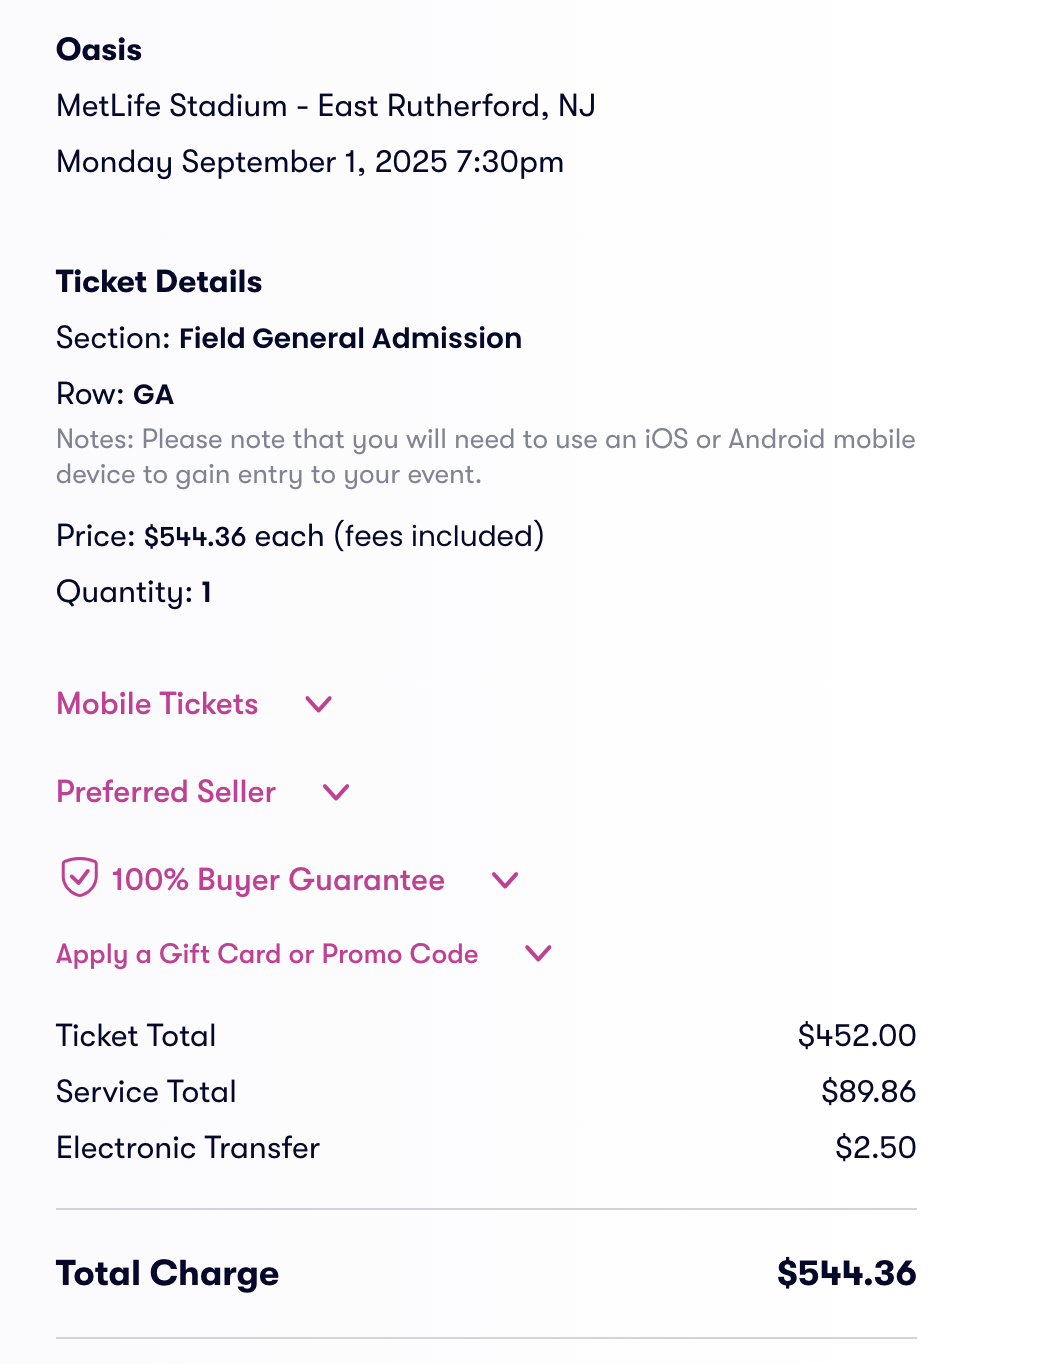Click the Ticket Details heading

(x=159, y=282)
